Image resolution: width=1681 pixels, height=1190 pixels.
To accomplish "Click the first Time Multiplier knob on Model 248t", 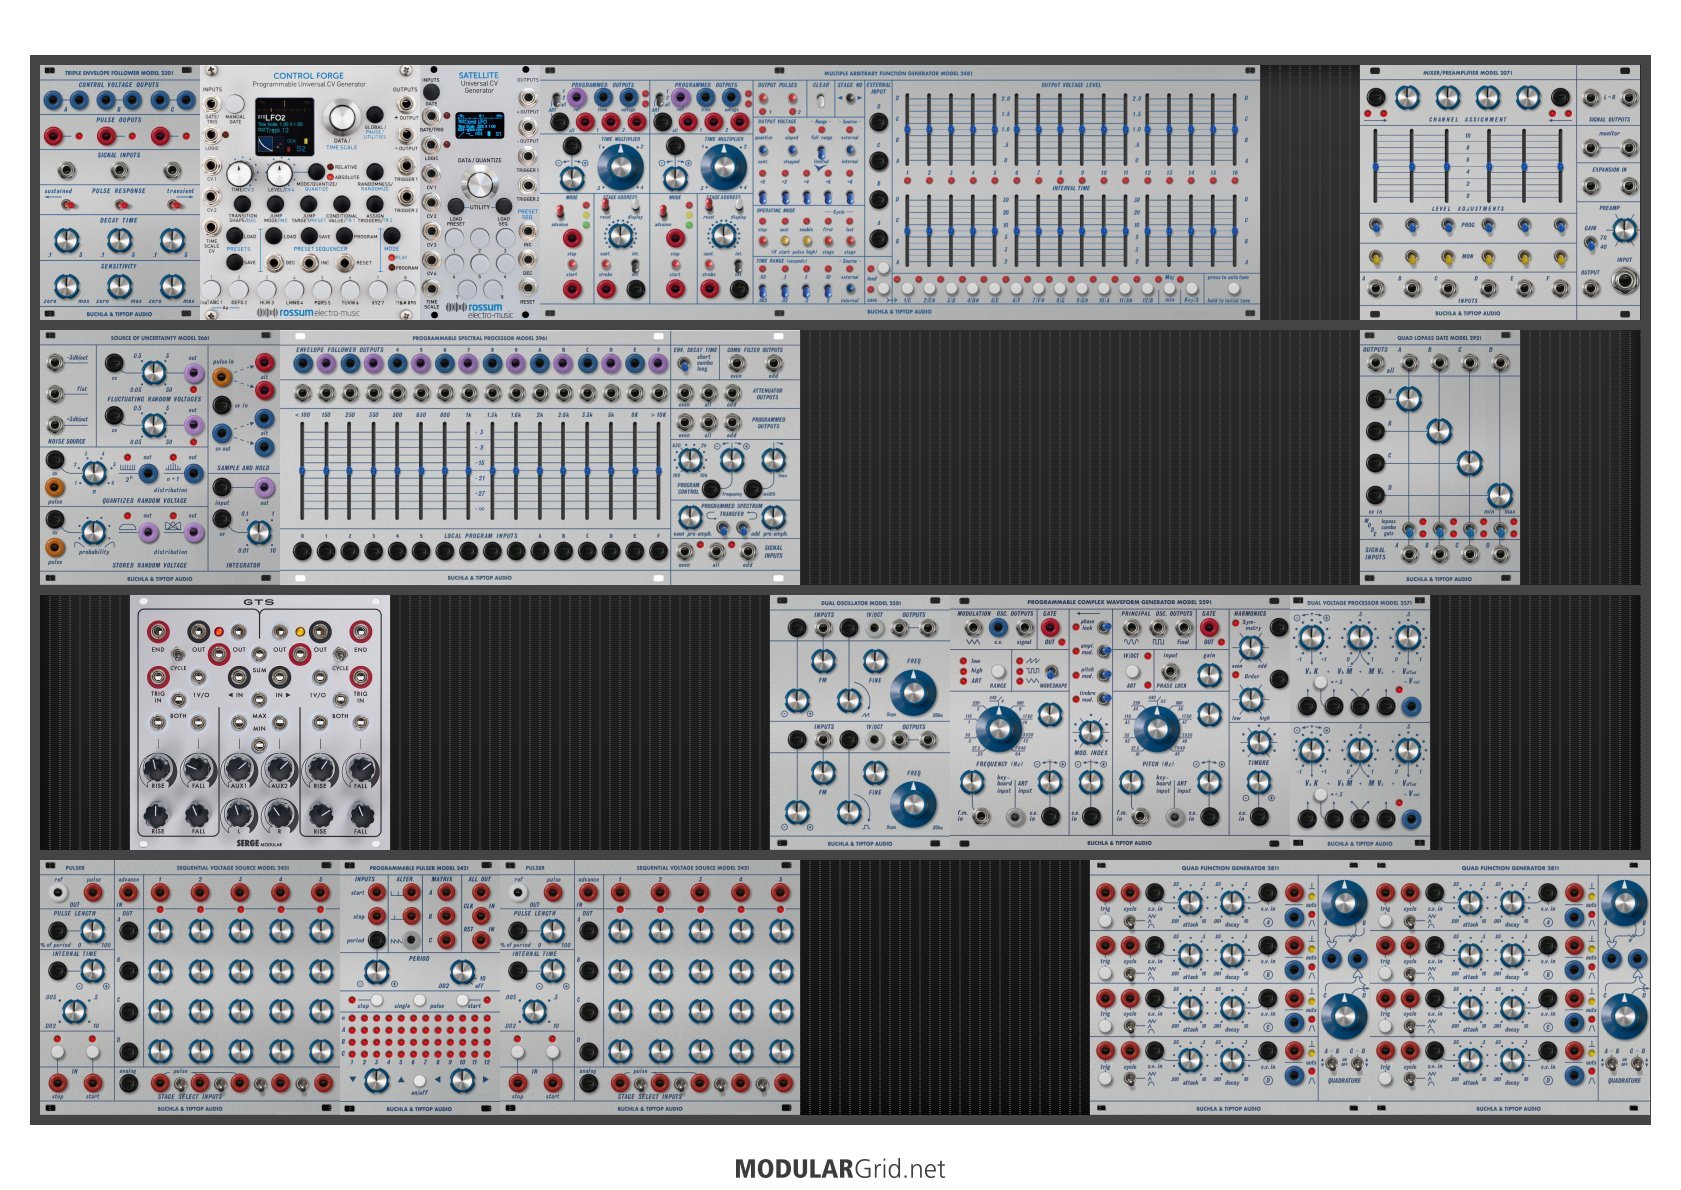I will click(620, 166).
